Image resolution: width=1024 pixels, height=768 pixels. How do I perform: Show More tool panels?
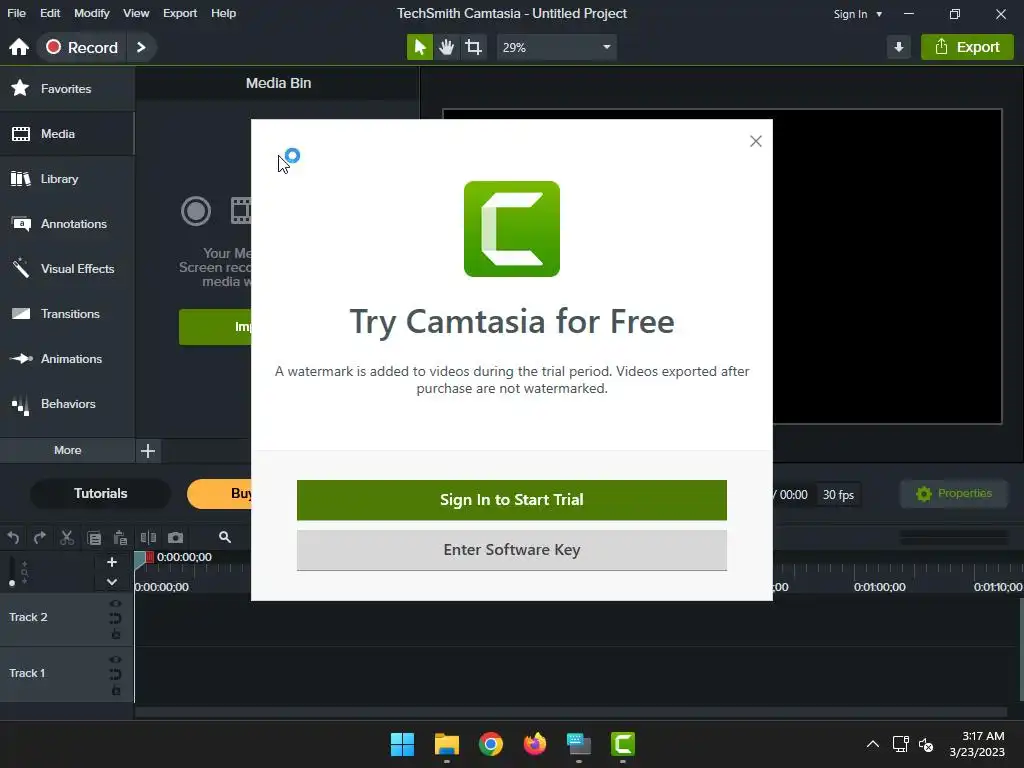[67, 450]
